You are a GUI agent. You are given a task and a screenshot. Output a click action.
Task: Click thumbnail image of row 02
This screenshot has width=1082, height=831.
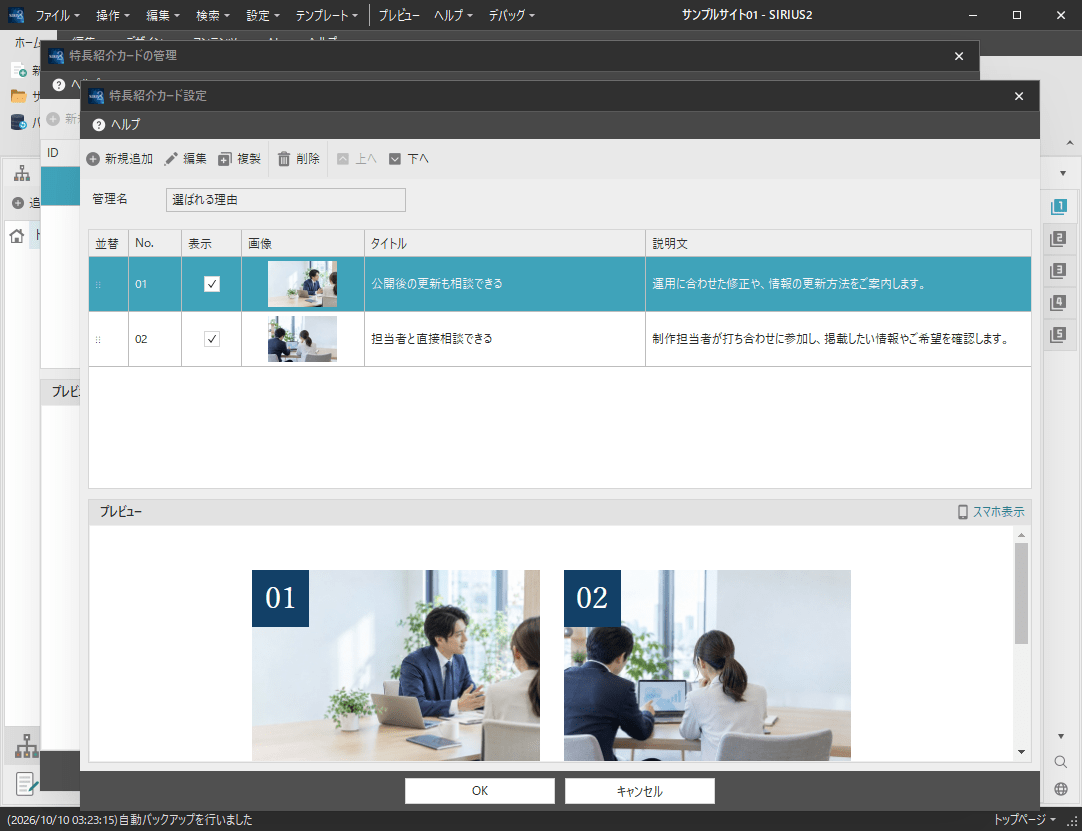pos(302,339)
